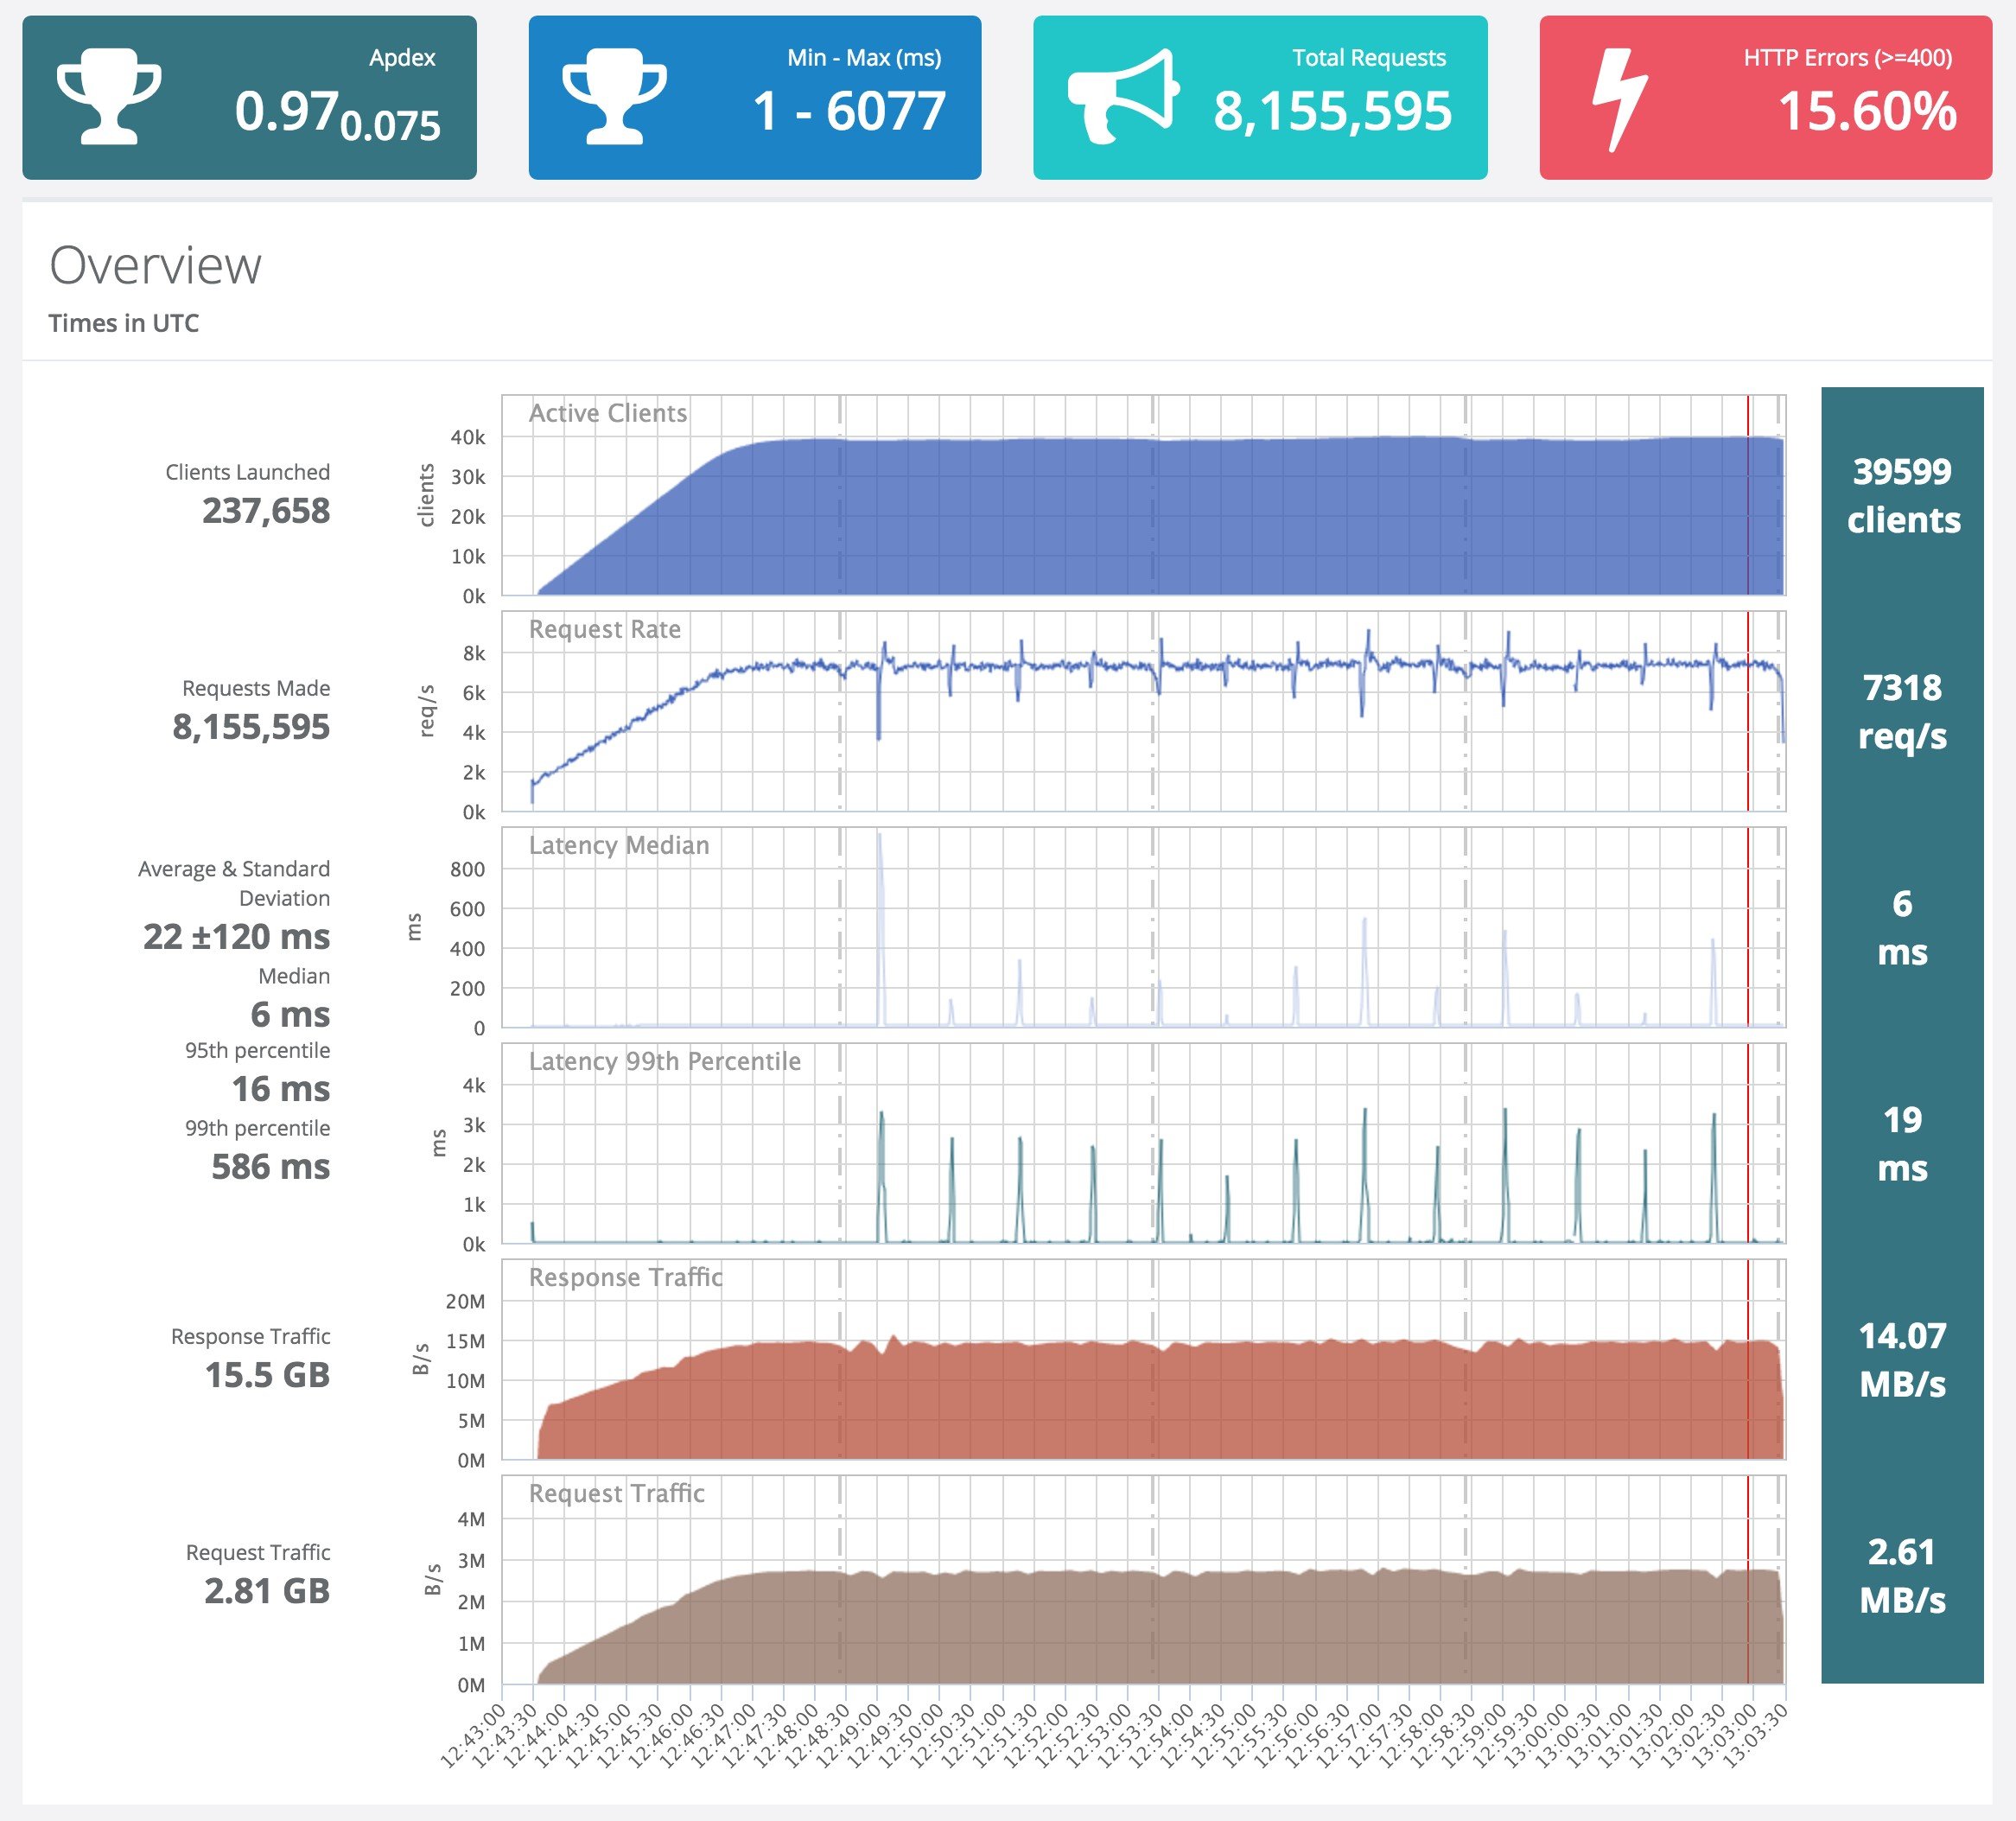The width and height of the screenshot is (2016, 1821).
Task: Click '2.61 MB/s' in the teal side panel
Action: click(1903, 1575)
